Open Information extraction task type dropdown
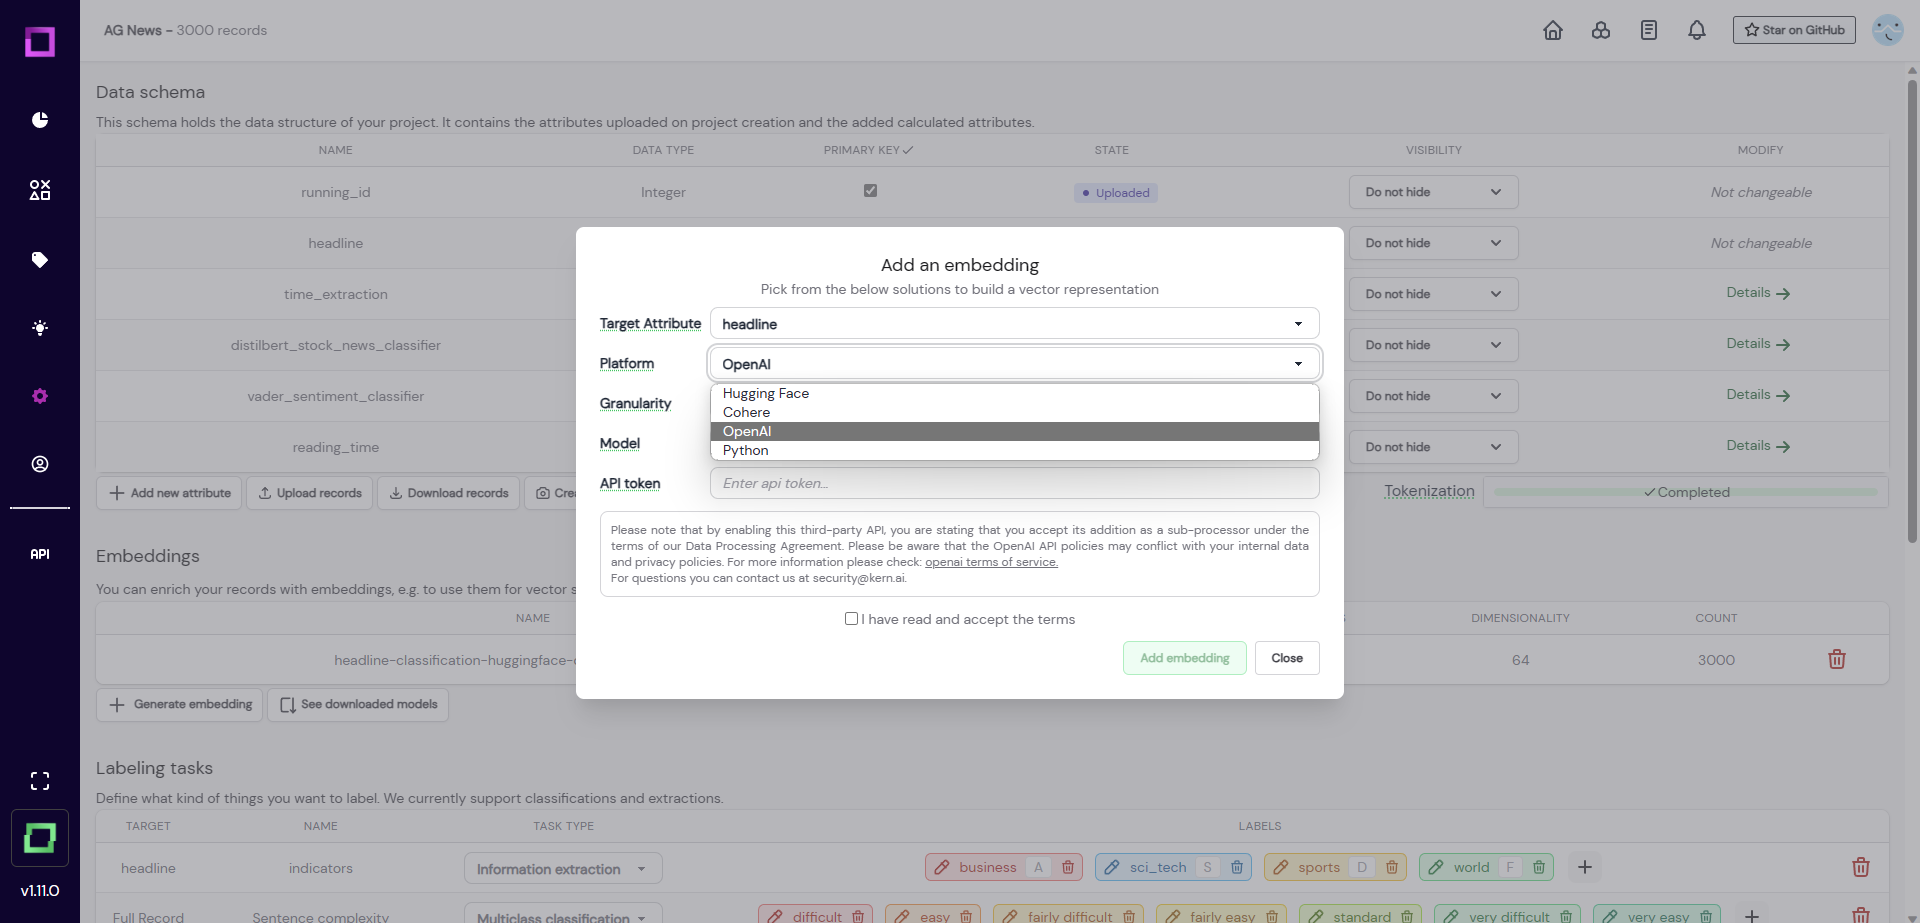The height and width of the screenshot is (923, 1920). [563, 868]
